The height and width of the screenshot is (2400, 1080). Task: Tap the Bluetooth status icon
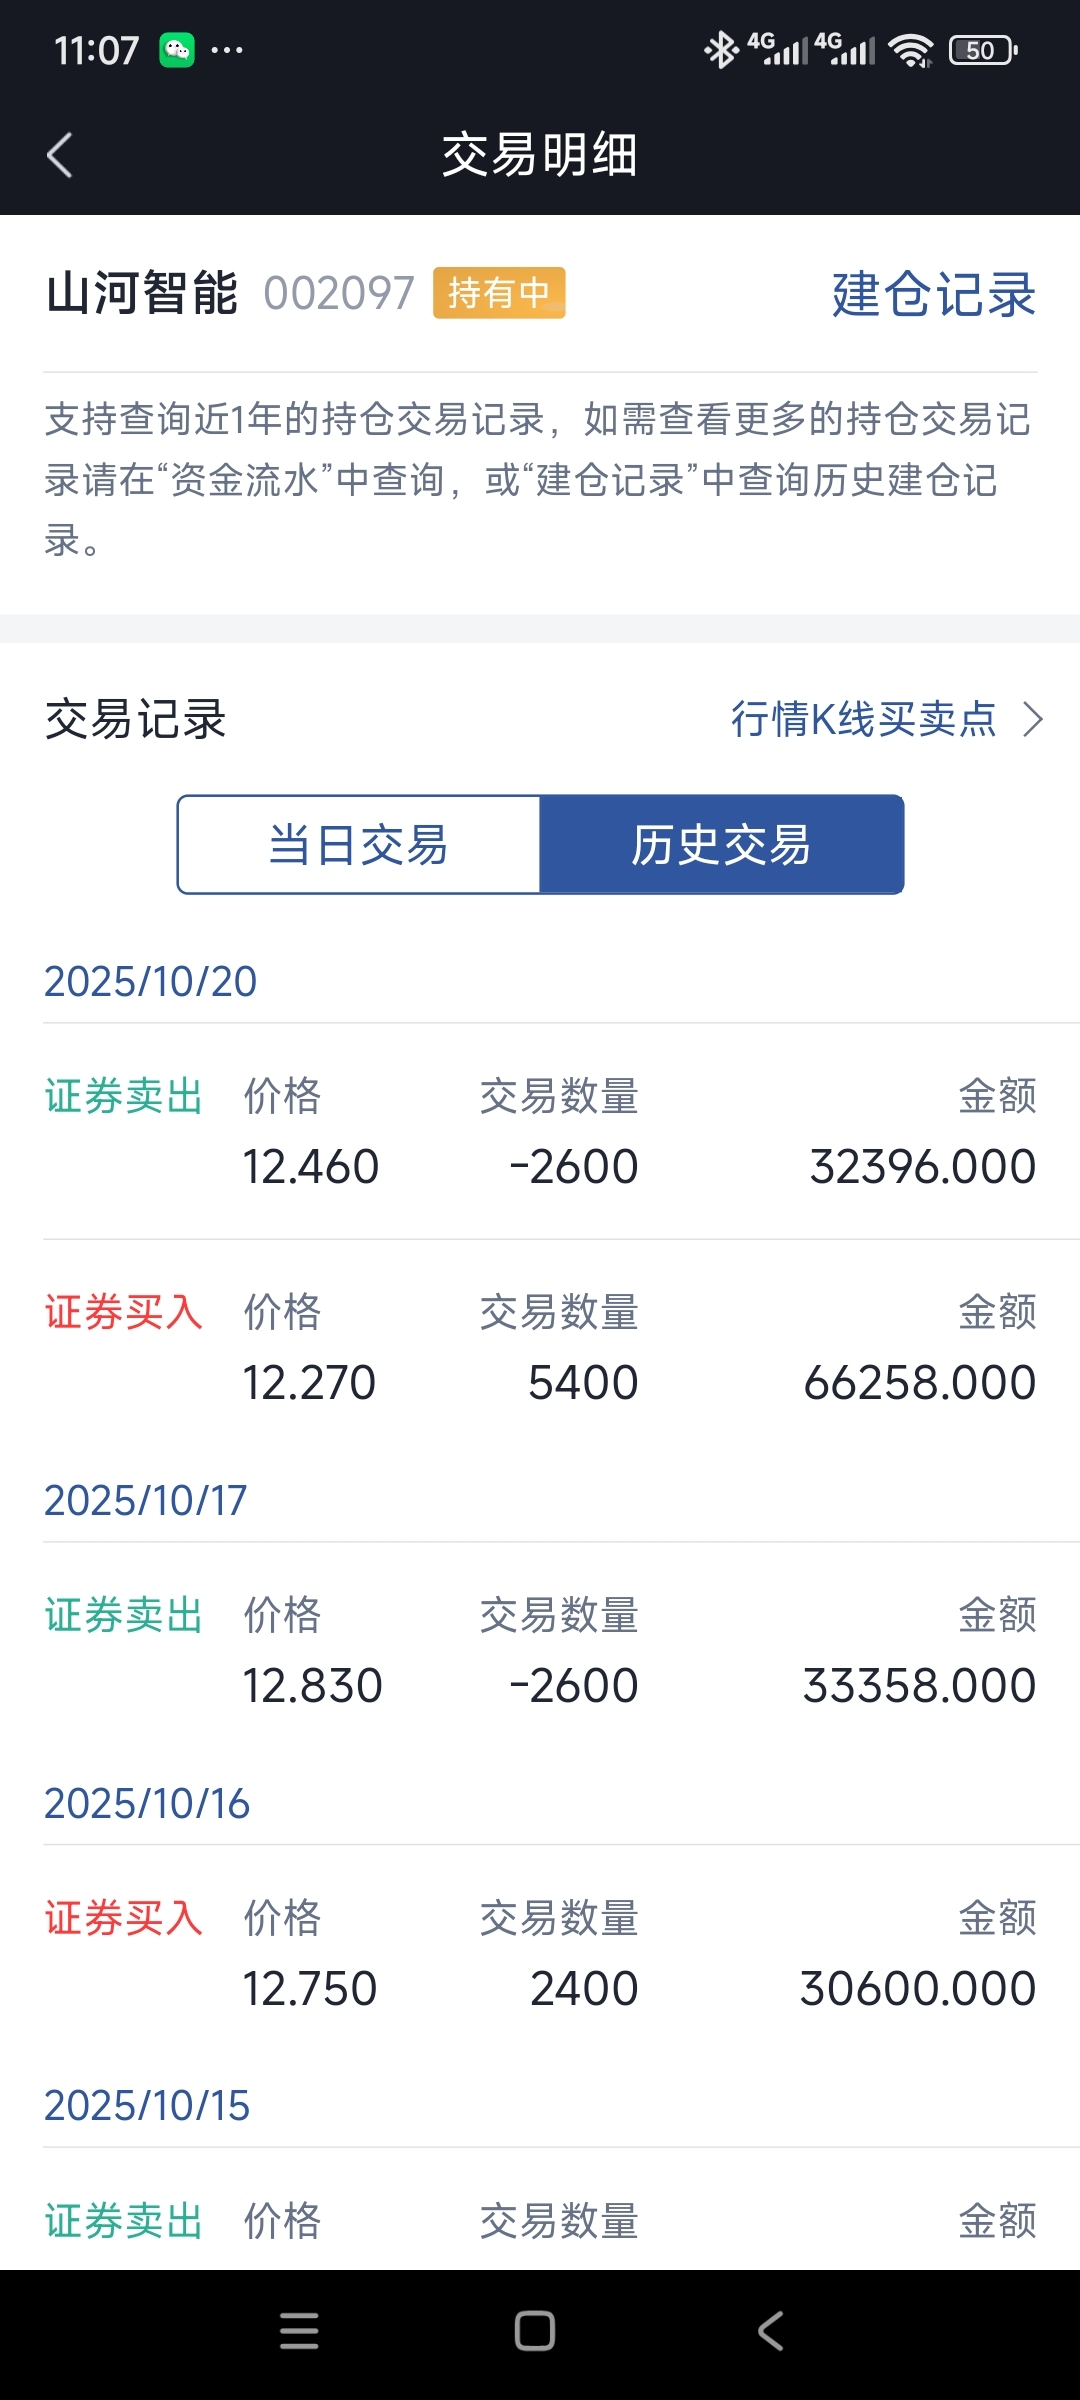click(x=720, y=50)
